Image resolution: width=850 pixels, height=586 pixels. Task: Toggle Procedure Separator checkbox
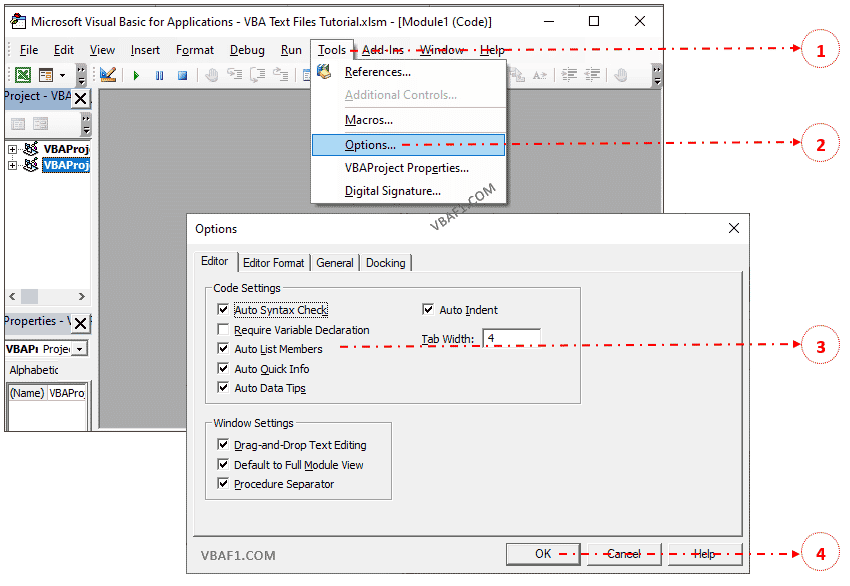223,483
